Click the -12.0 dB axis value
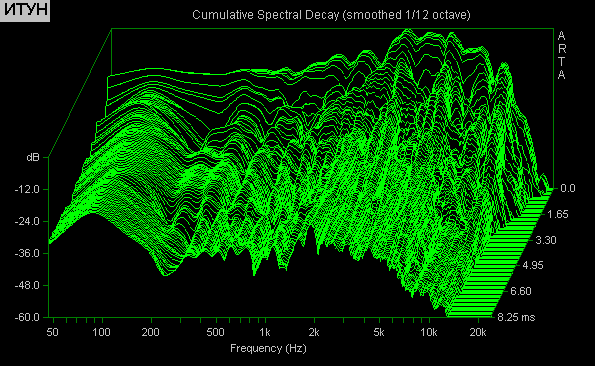The width and height of the screenshot is (595, 366). (27, 189)
